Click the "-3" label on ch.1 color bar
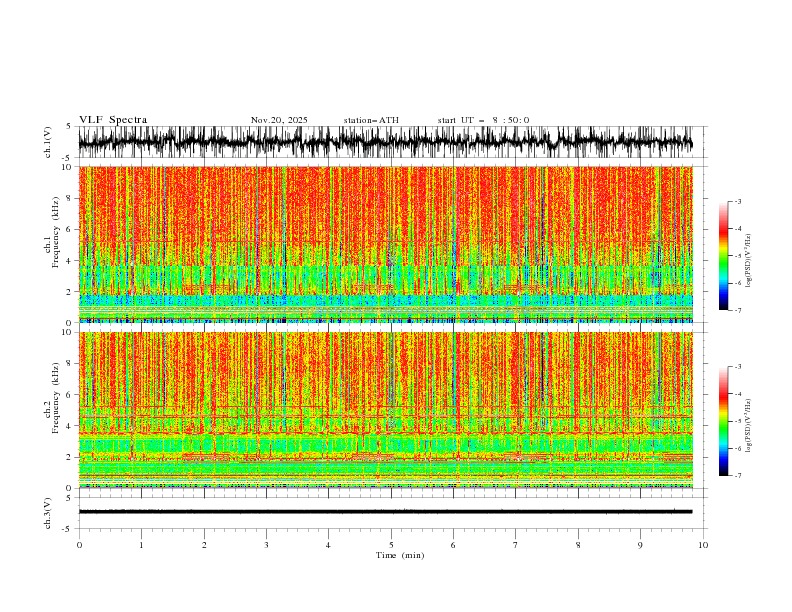The image size is (792, 612). 737,201
